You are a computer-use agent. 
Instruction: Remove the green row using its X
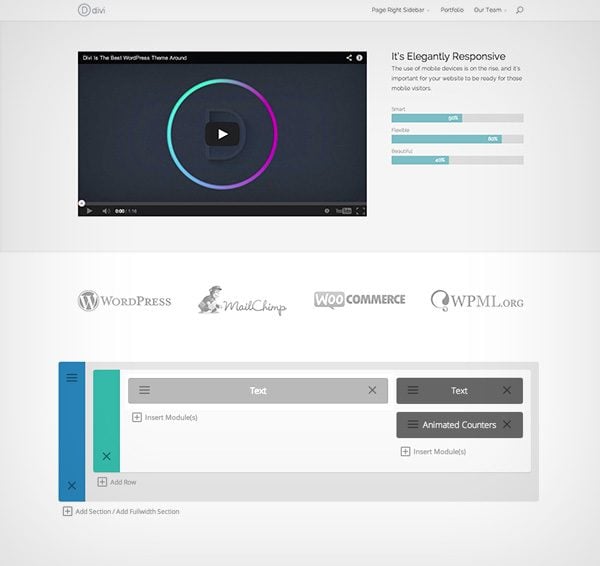pyautogui.click(x=106, y=456)
